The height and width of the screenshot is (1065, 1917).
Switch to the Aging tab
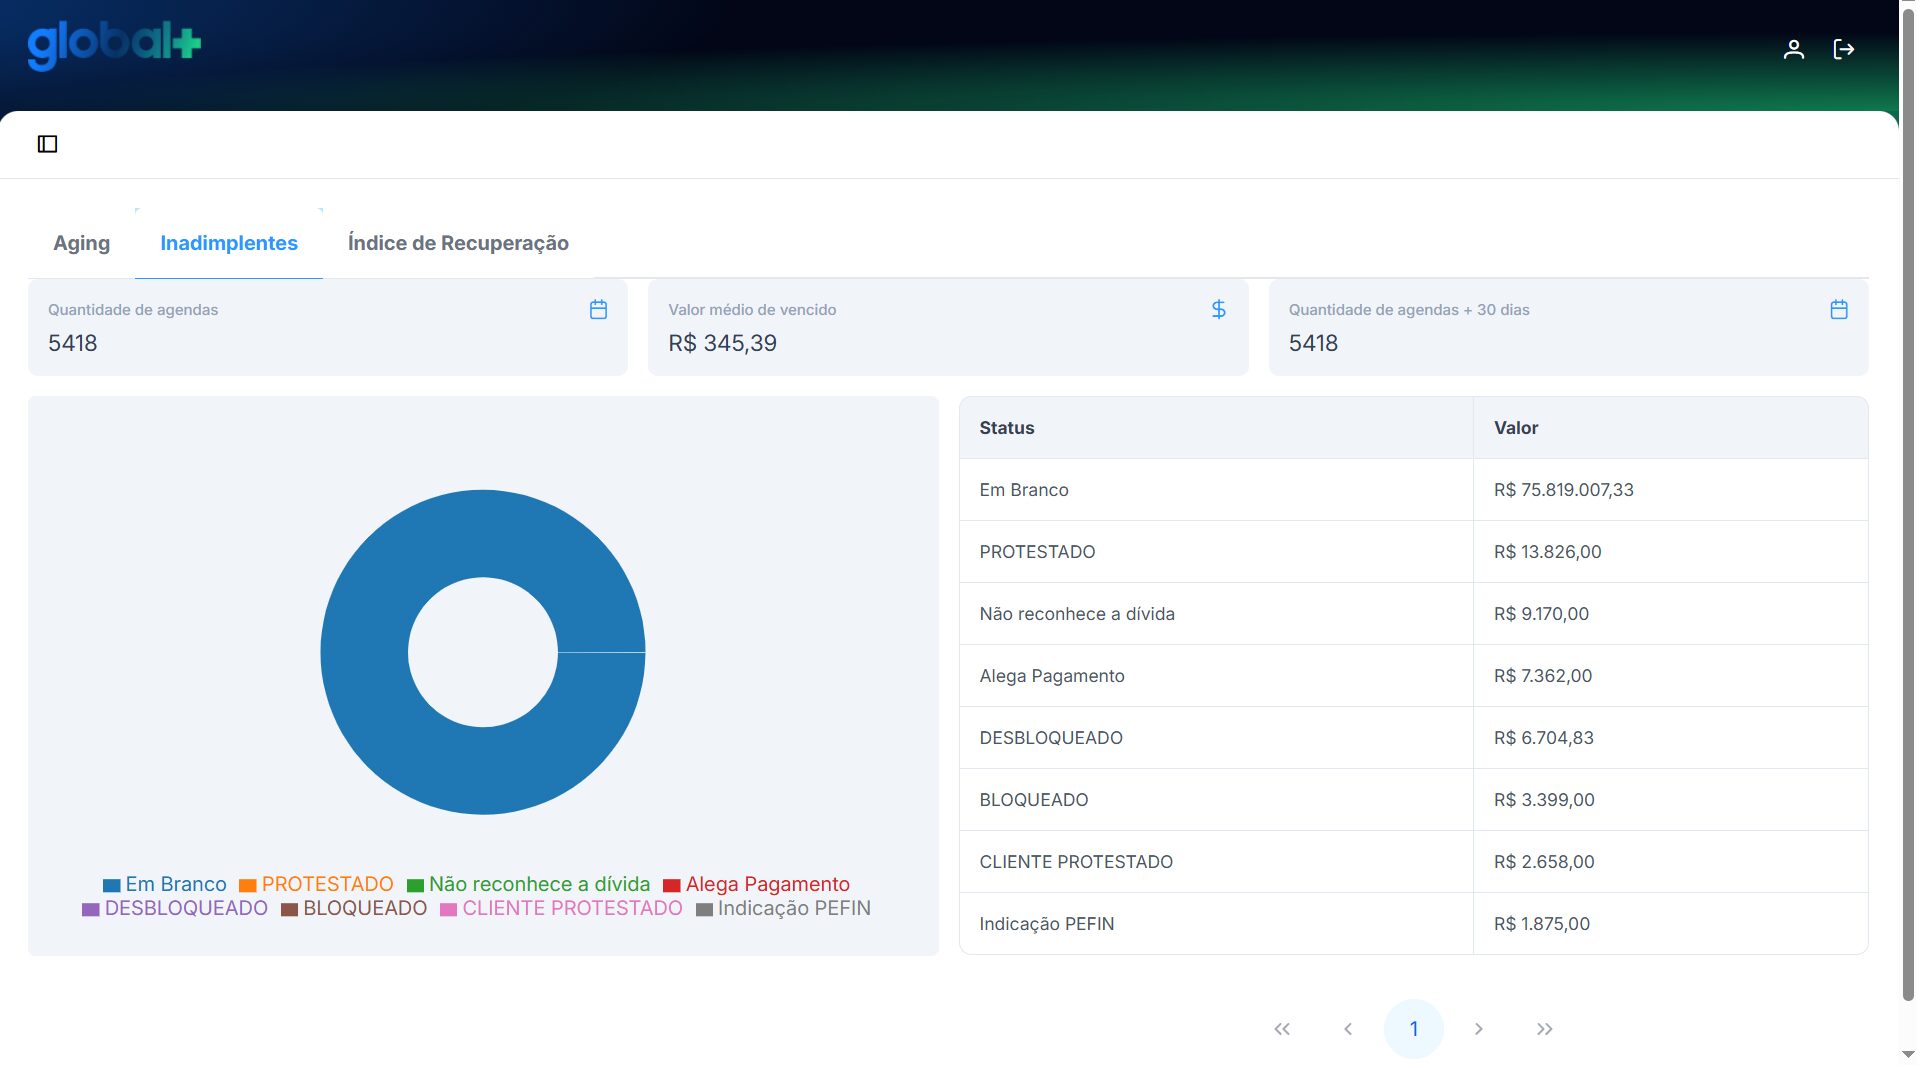(x=82, y=243)
